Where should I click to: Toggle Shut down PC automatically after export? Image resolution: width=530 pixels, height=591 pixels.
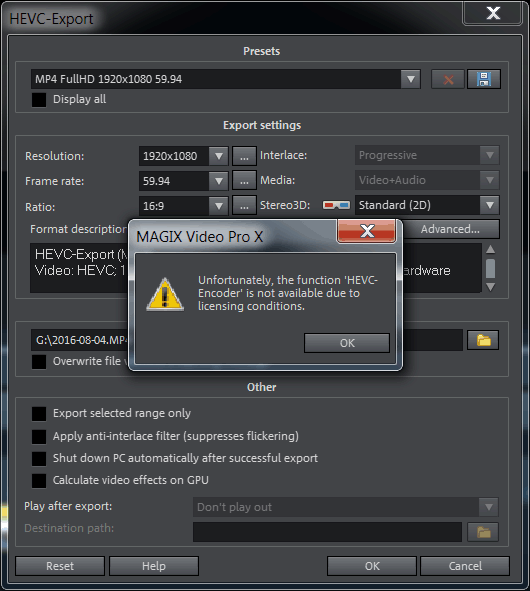click(39, 458)
